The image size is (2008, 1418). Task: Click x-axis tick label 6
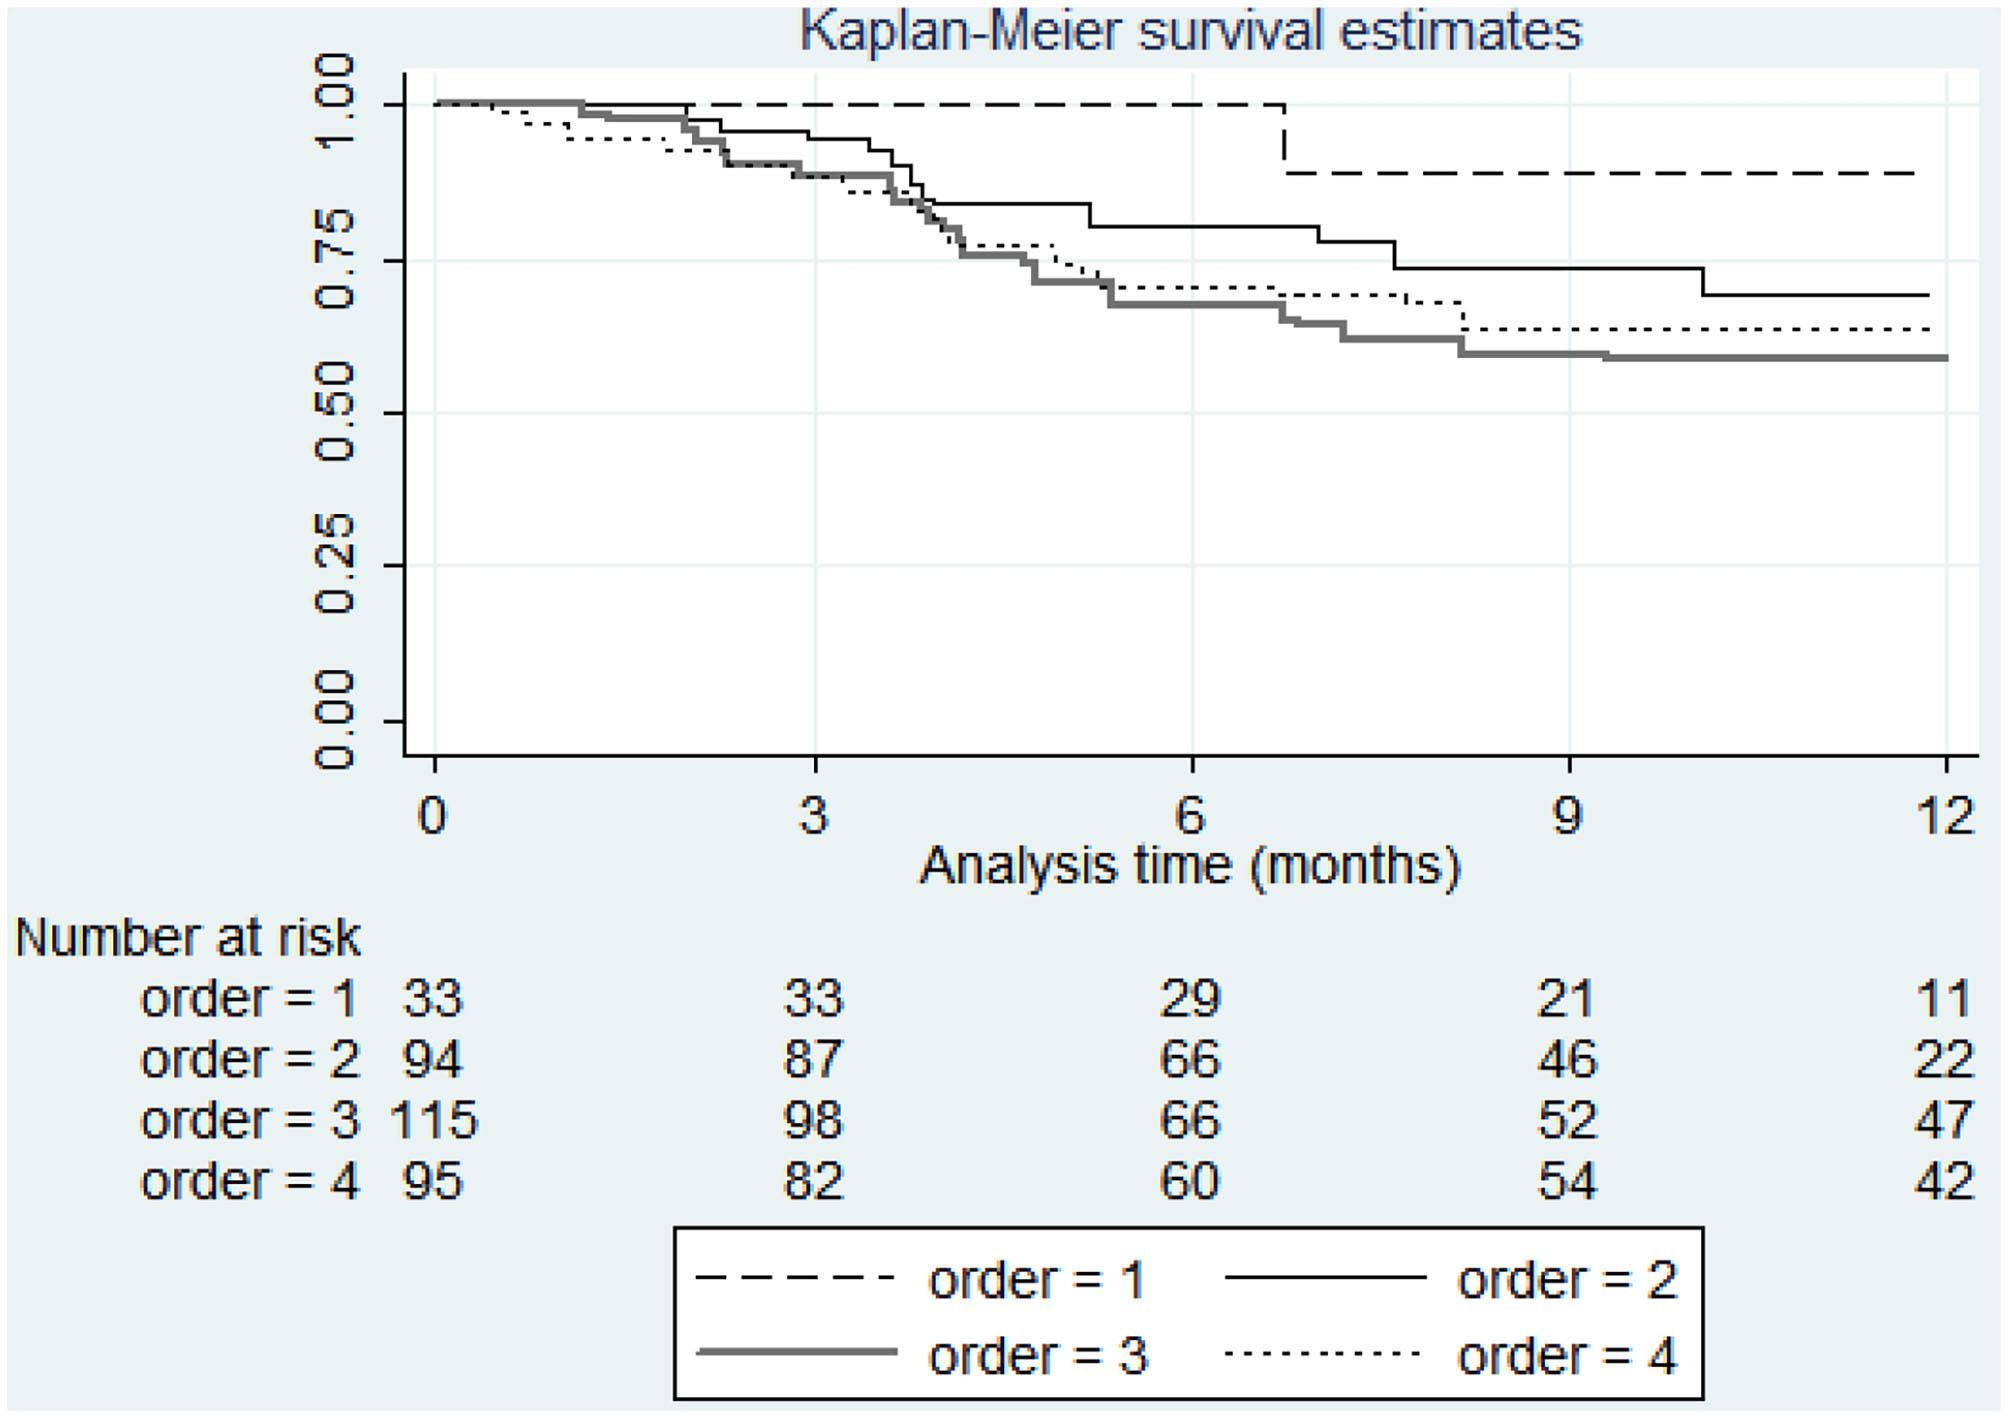pyautogui.click(x=1189, y=817)
